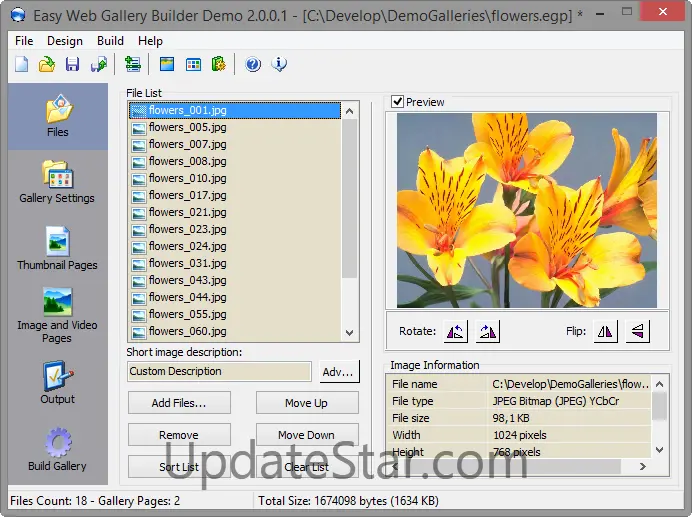Screen dimensions: 692x517
Task: Open Gallery Settings in sidebar
Action: 57,182
